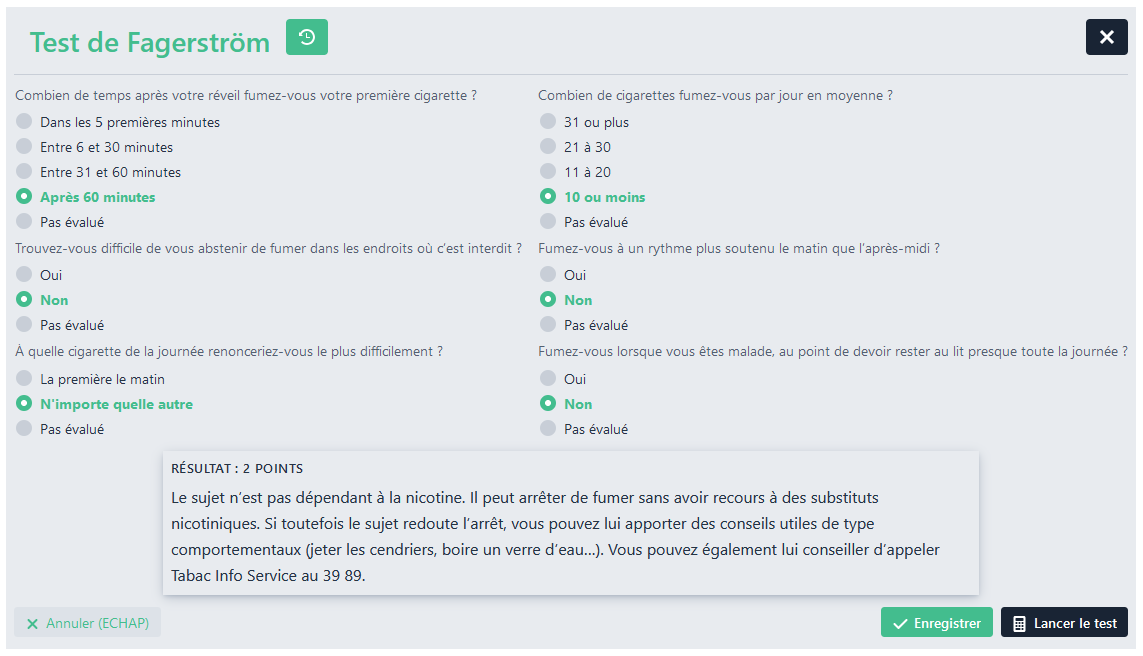Choose 'Entre 6 et 30 minutes' radio
Screen dimensions: 1143x656
coord(25,147)
